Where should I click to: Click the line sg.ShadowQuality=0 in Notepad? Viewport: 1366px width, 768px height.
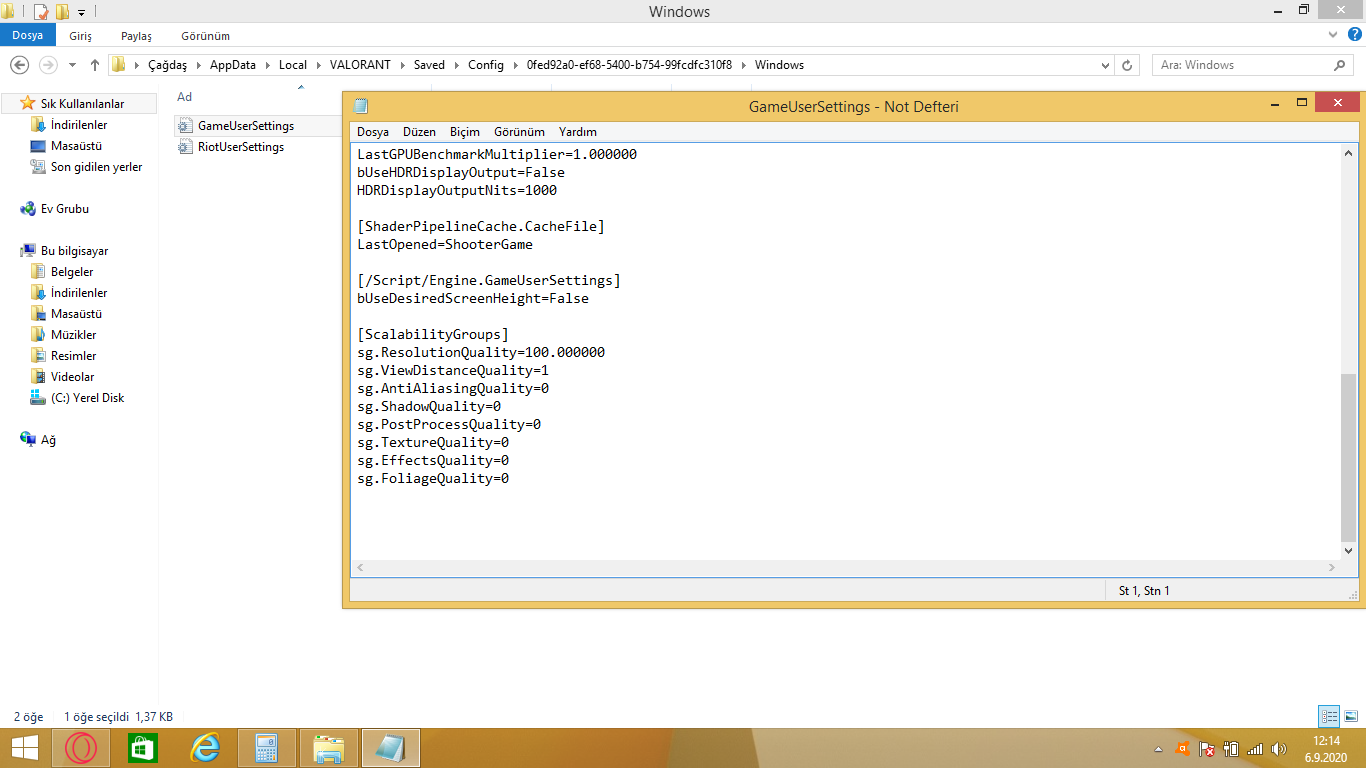[429, 407]
